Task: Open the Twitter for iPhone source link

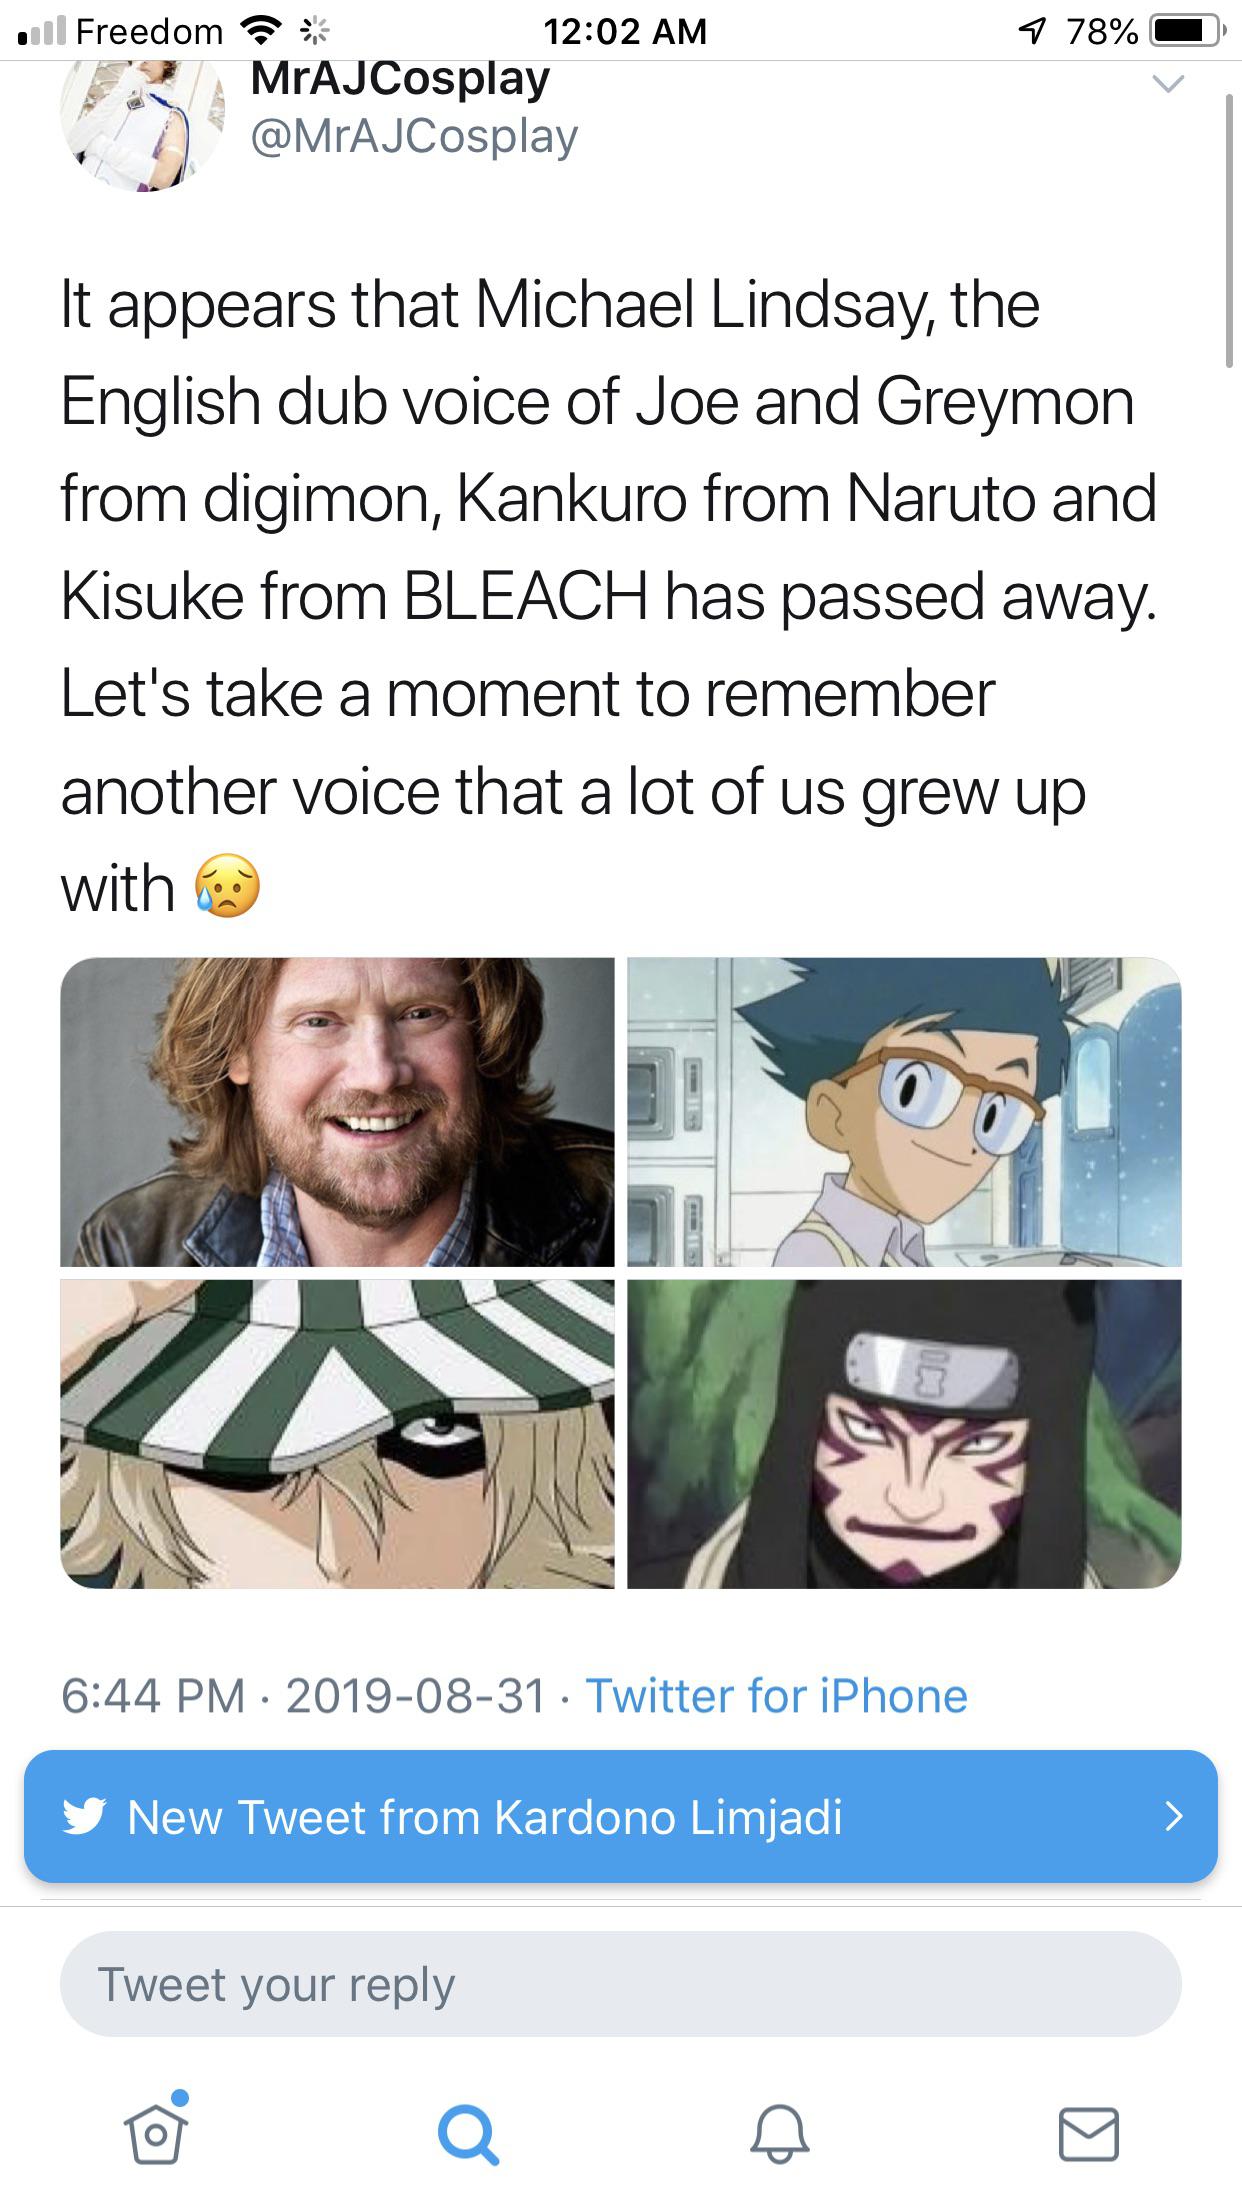Action: tap(778, 1695)
